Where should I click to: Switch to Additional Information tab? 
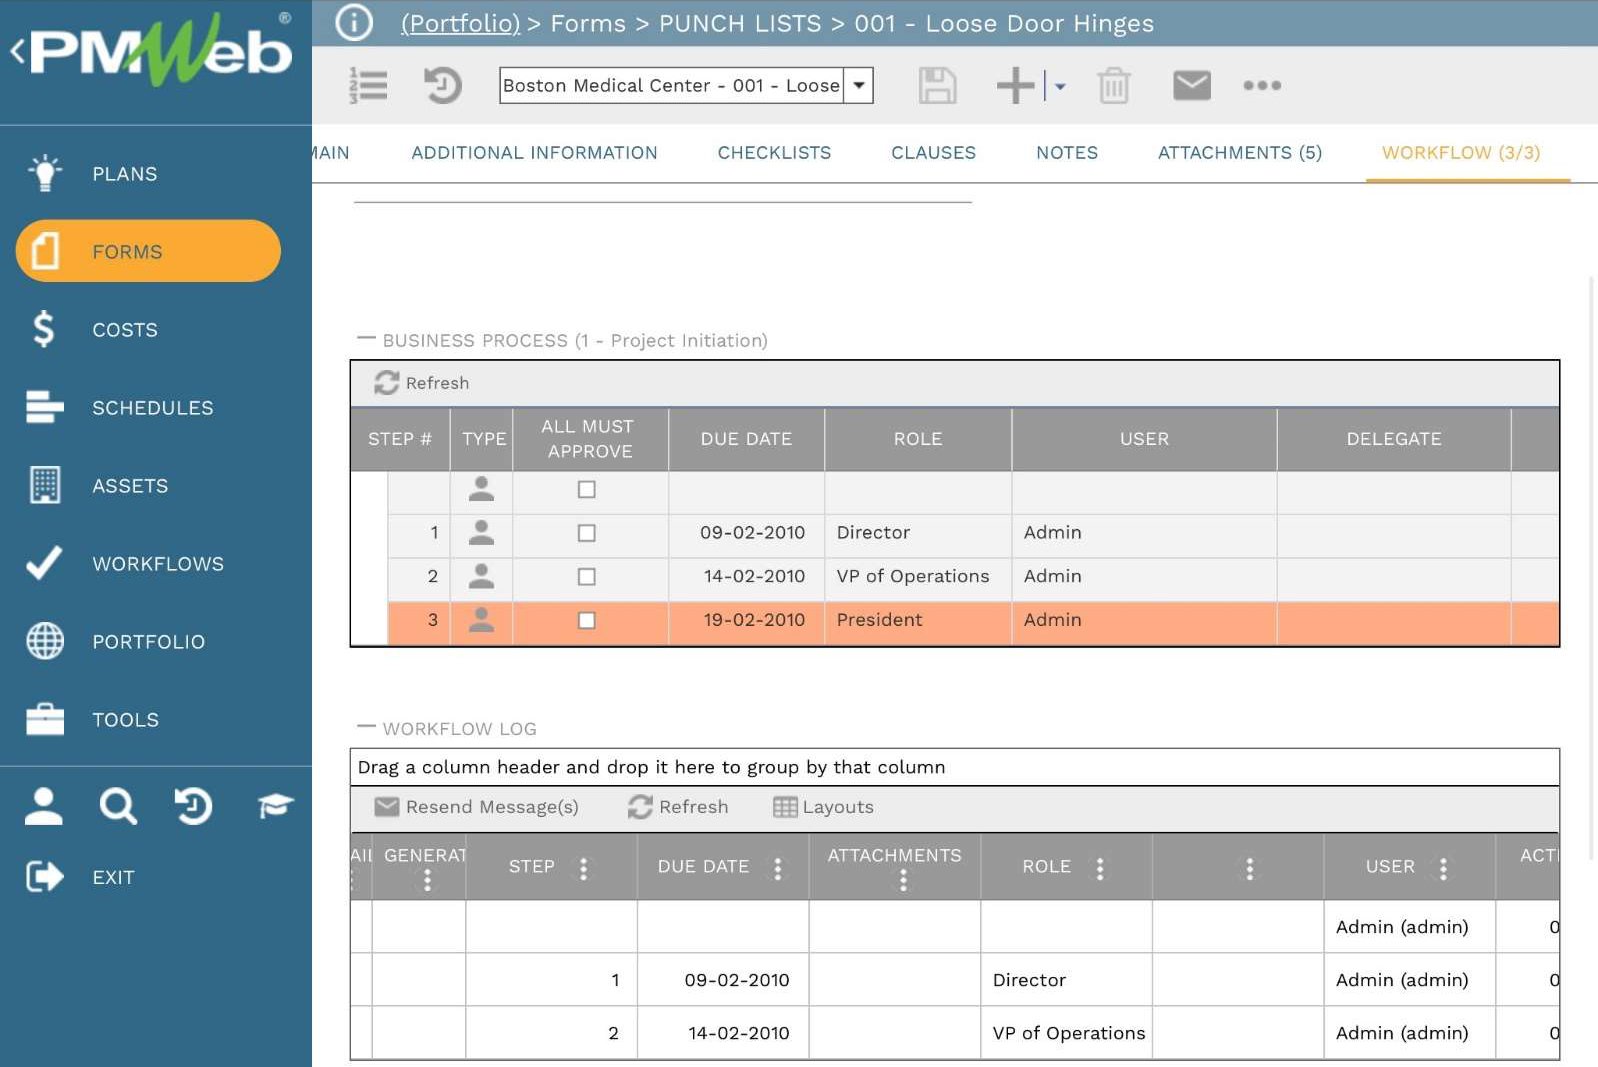tap(534, 153)
